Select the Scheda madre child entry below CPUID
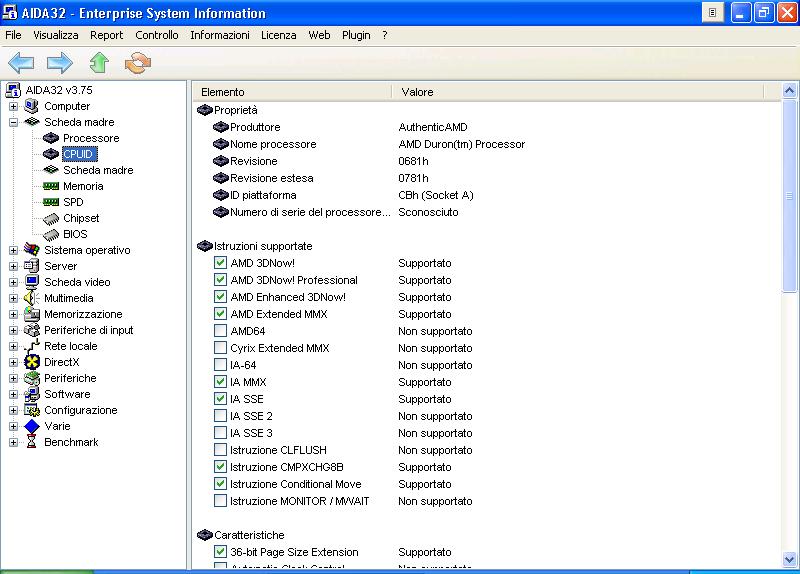Image resolution: width=800 pixels, height=574 pixels. (x=98, y=170)
